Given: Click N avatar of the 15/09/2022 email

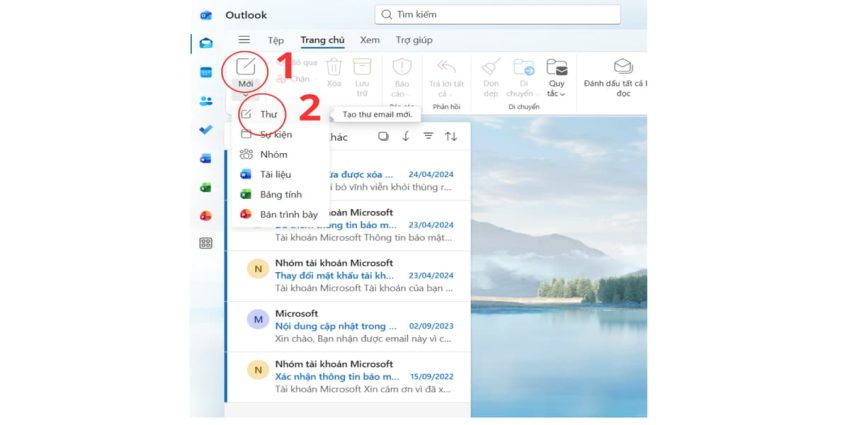Looking at the screenshot, I should pyautogui.click(x=258, y=370).
